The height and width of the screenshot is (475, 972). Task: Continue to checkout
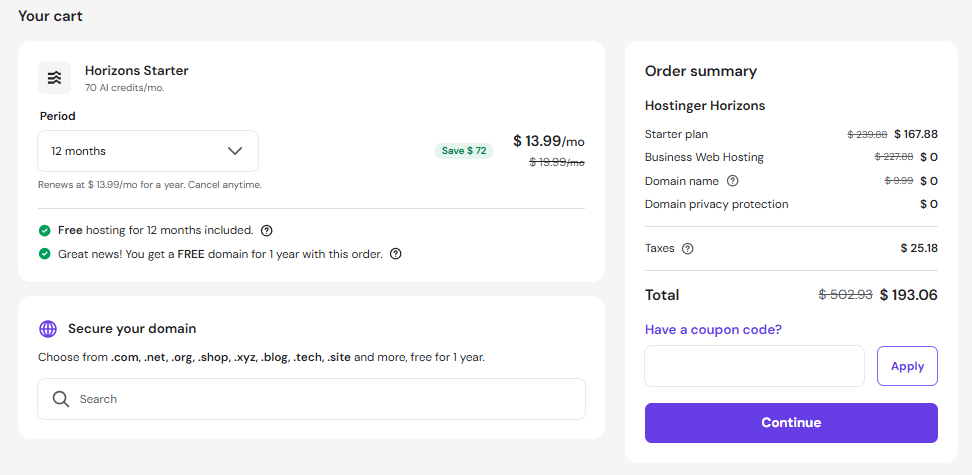pos(791,423)
